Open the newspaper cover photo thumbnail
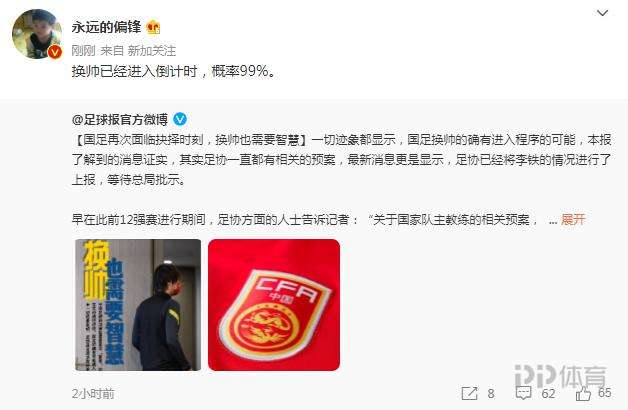This screenshot has width=628, height=410. [x=138, y=305]
